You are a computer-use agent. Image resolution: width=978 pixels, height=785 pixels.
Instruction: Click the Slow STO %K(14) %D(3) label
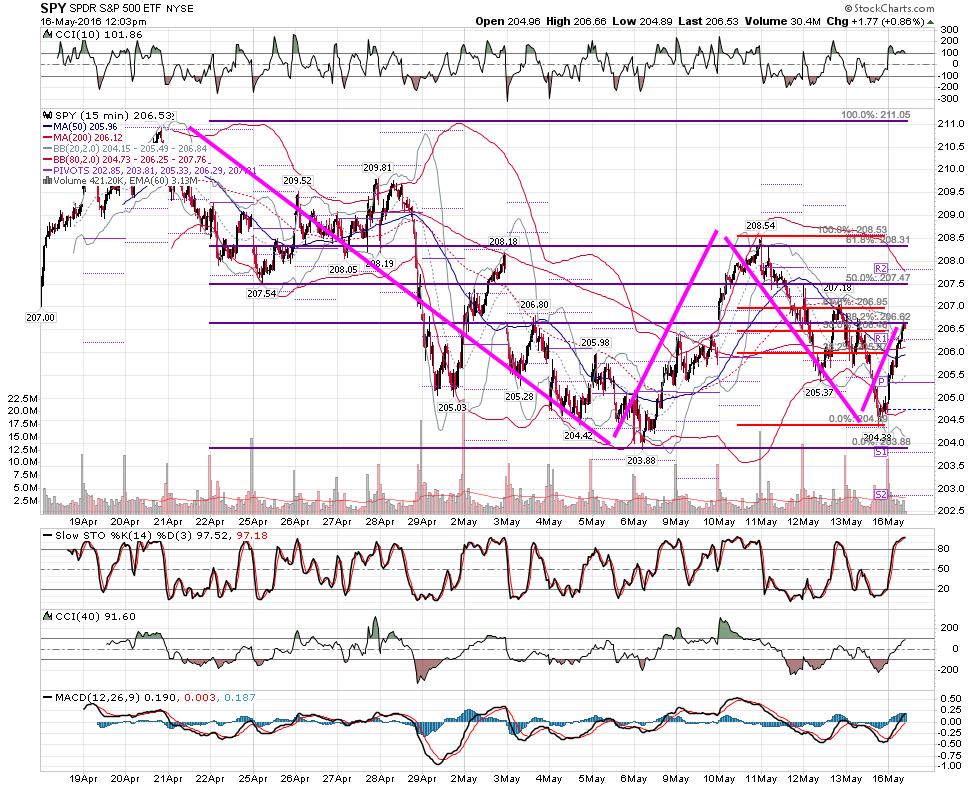[162, 536]
